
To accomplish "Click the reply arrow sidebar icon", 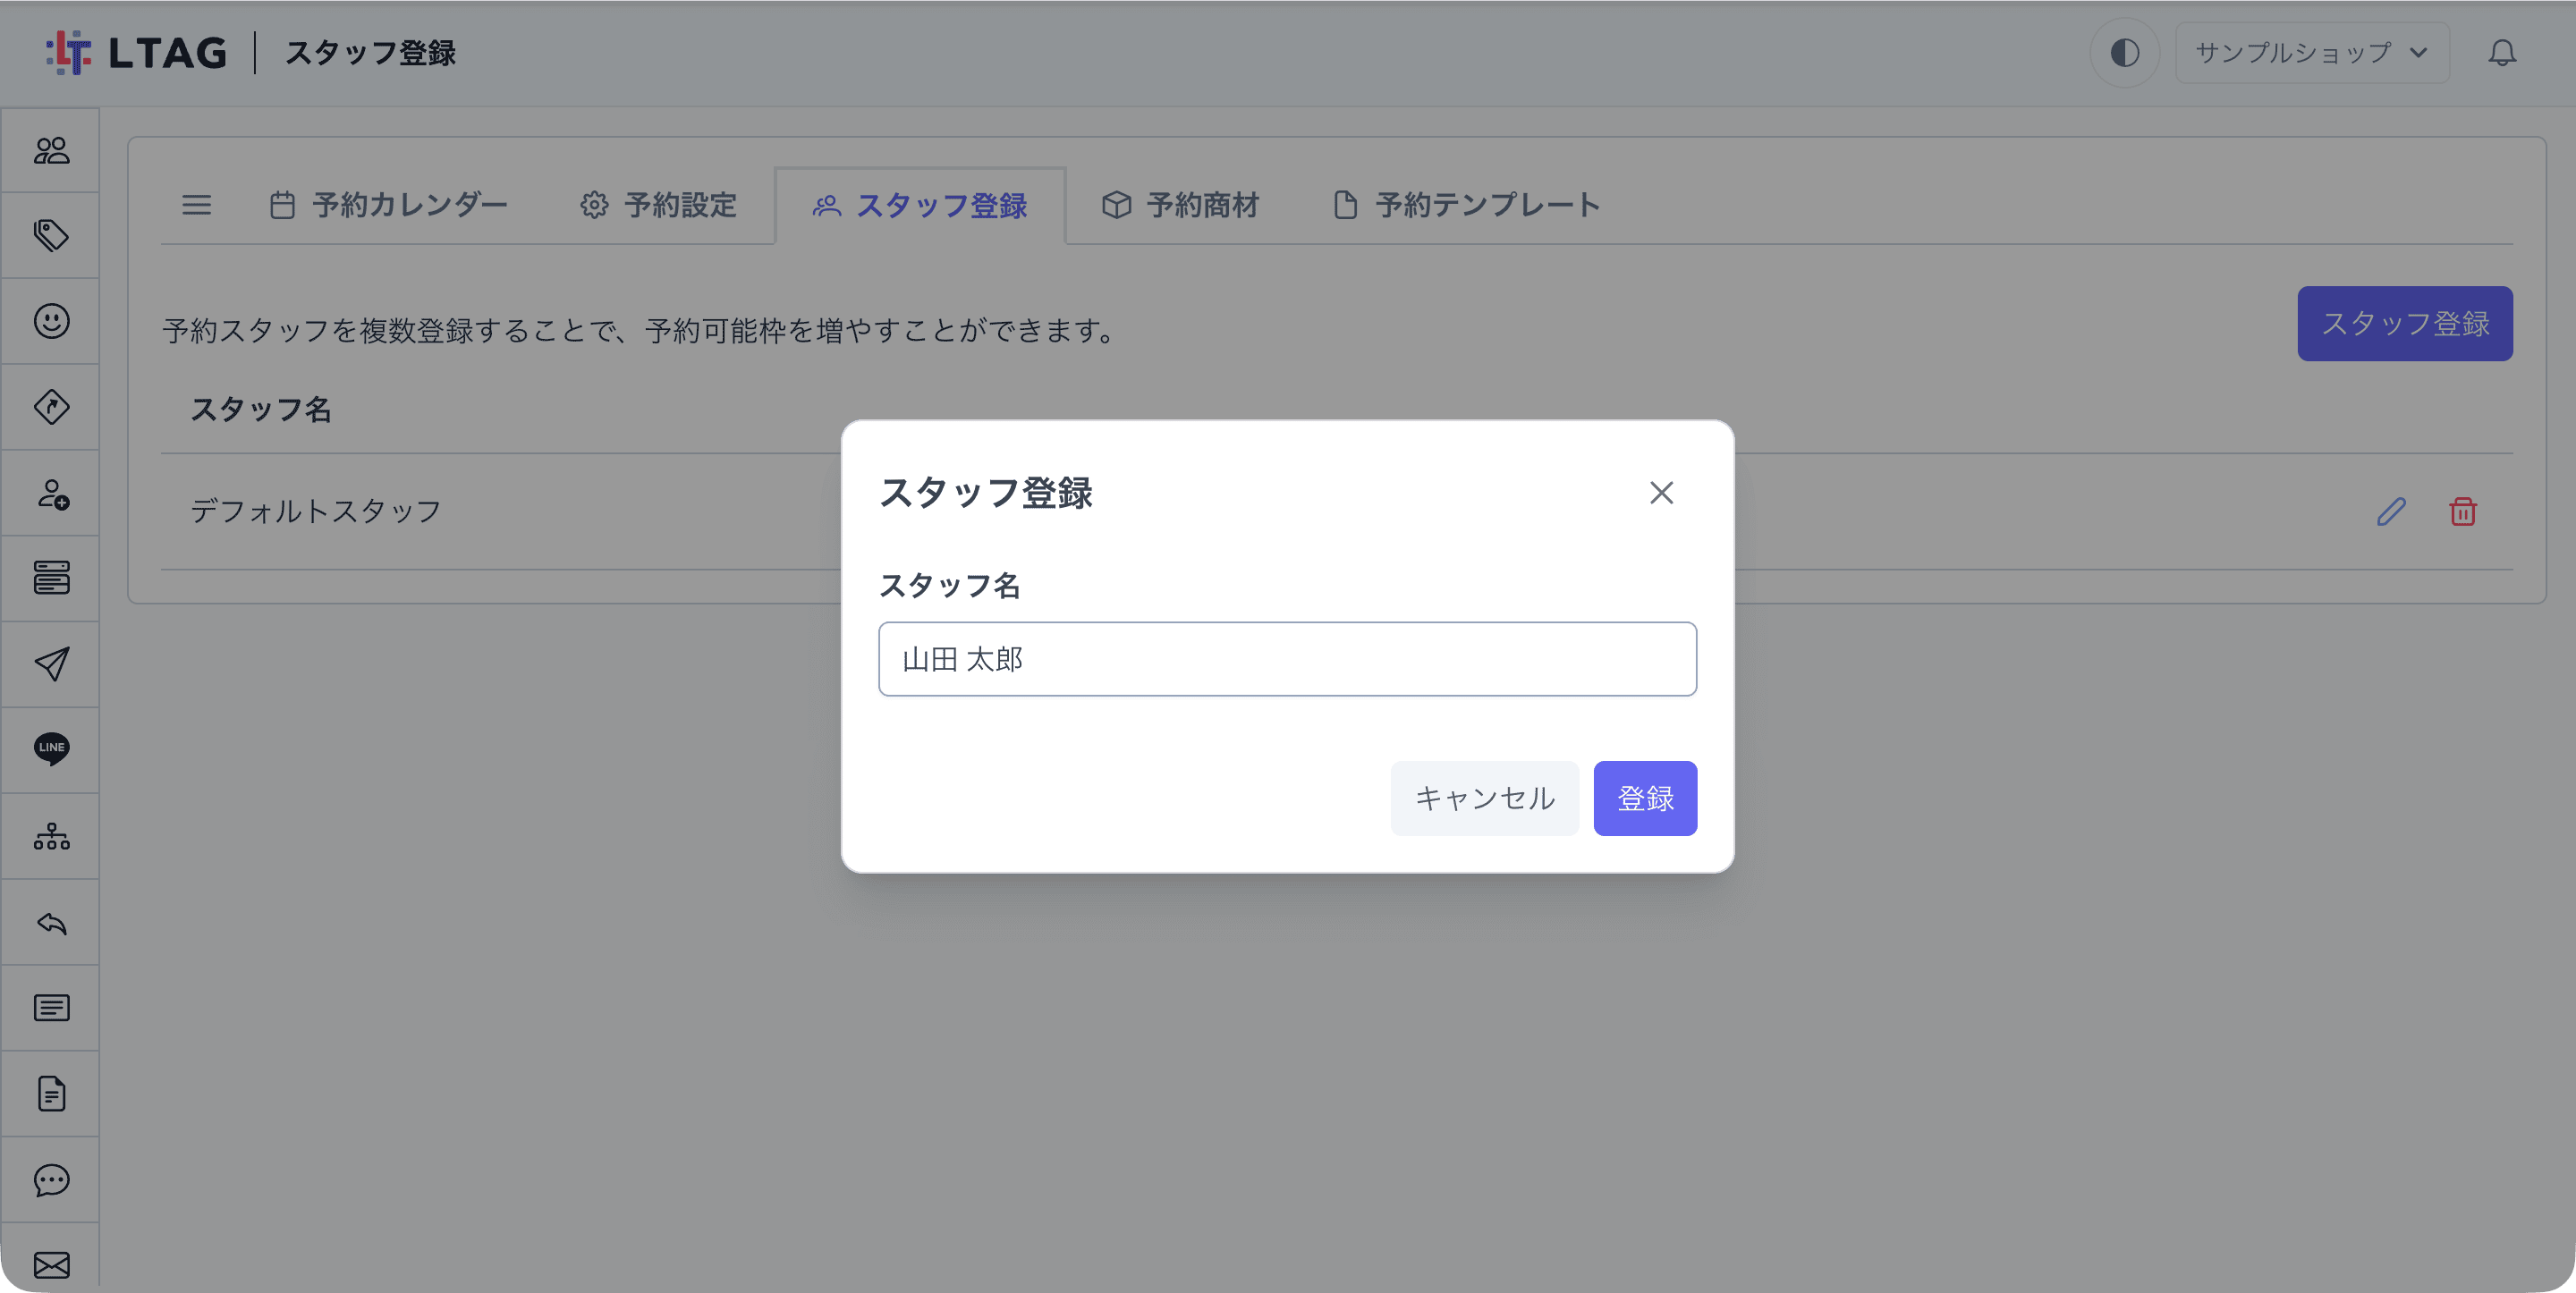I will 51,922.
